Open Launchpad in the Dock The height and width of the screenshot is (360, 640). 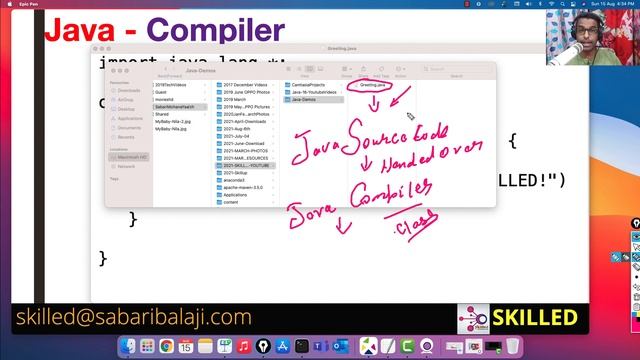(x=147, y=346)
